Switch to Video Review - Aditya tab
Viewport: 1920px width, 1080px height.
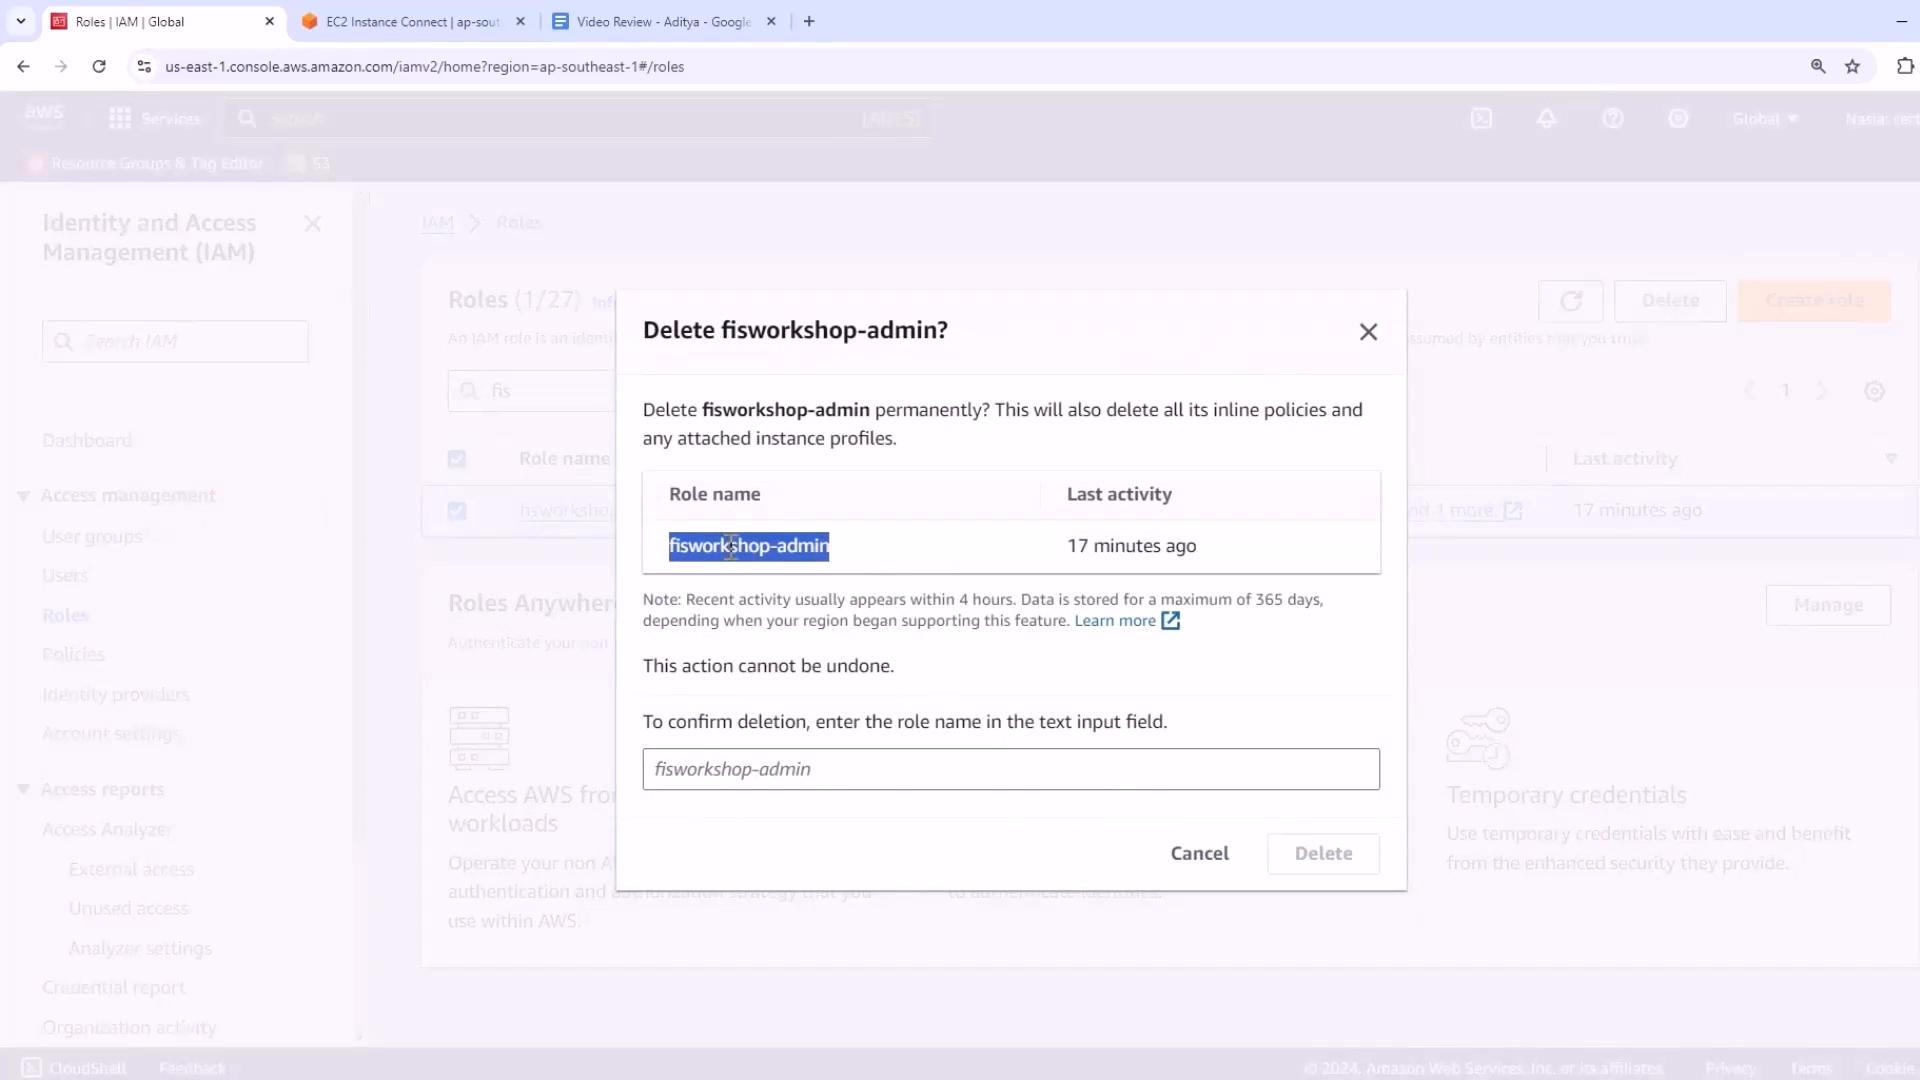(x=663, y=21)
